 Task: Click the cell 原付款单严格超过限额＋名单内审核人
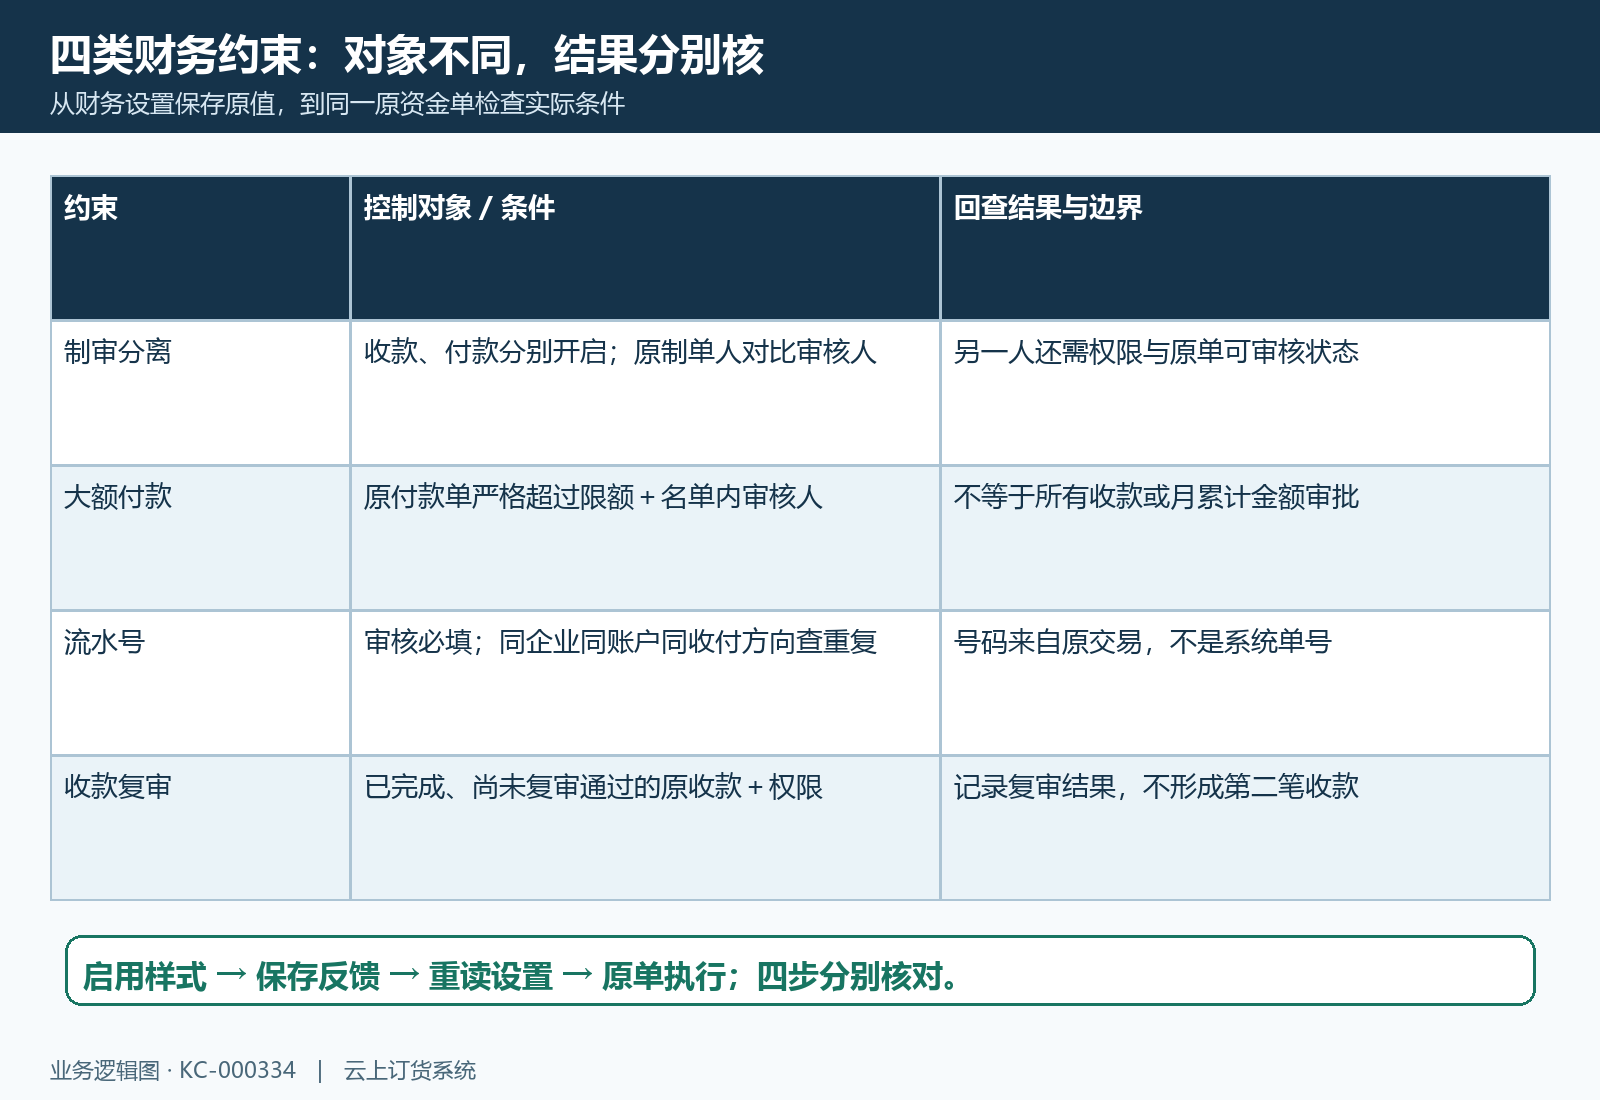tap(645, 538)
